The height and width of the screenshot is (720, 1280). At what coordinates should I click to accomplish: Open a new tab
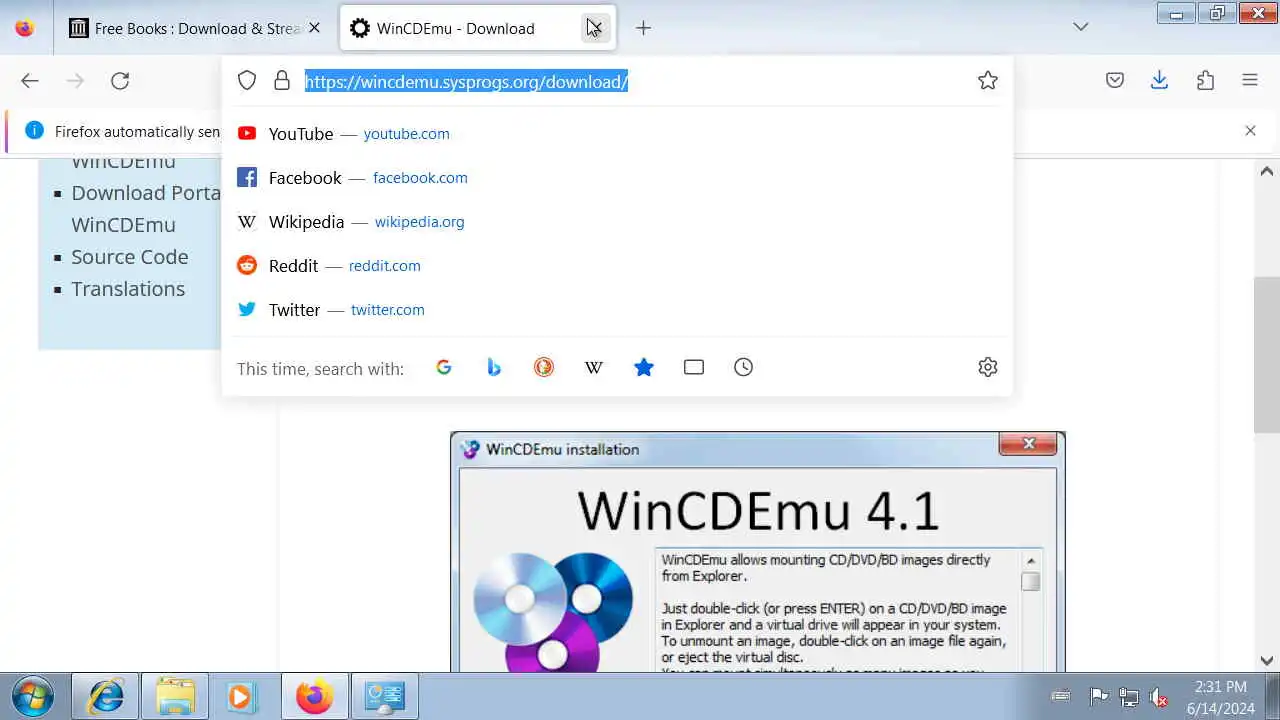click(x=644, y=28)
